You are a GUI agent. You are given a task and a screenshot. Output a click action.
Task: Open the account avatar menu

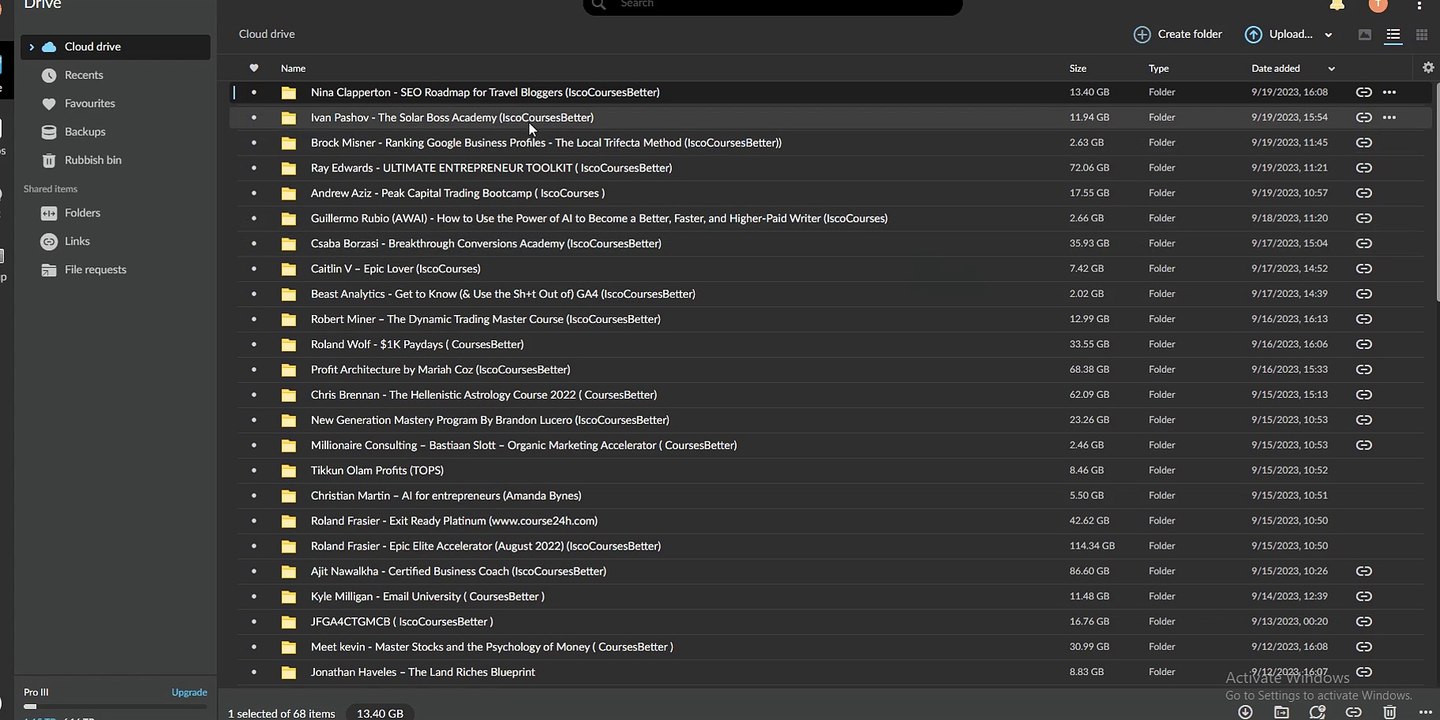pyautogui.click(x=1378, y=5)
